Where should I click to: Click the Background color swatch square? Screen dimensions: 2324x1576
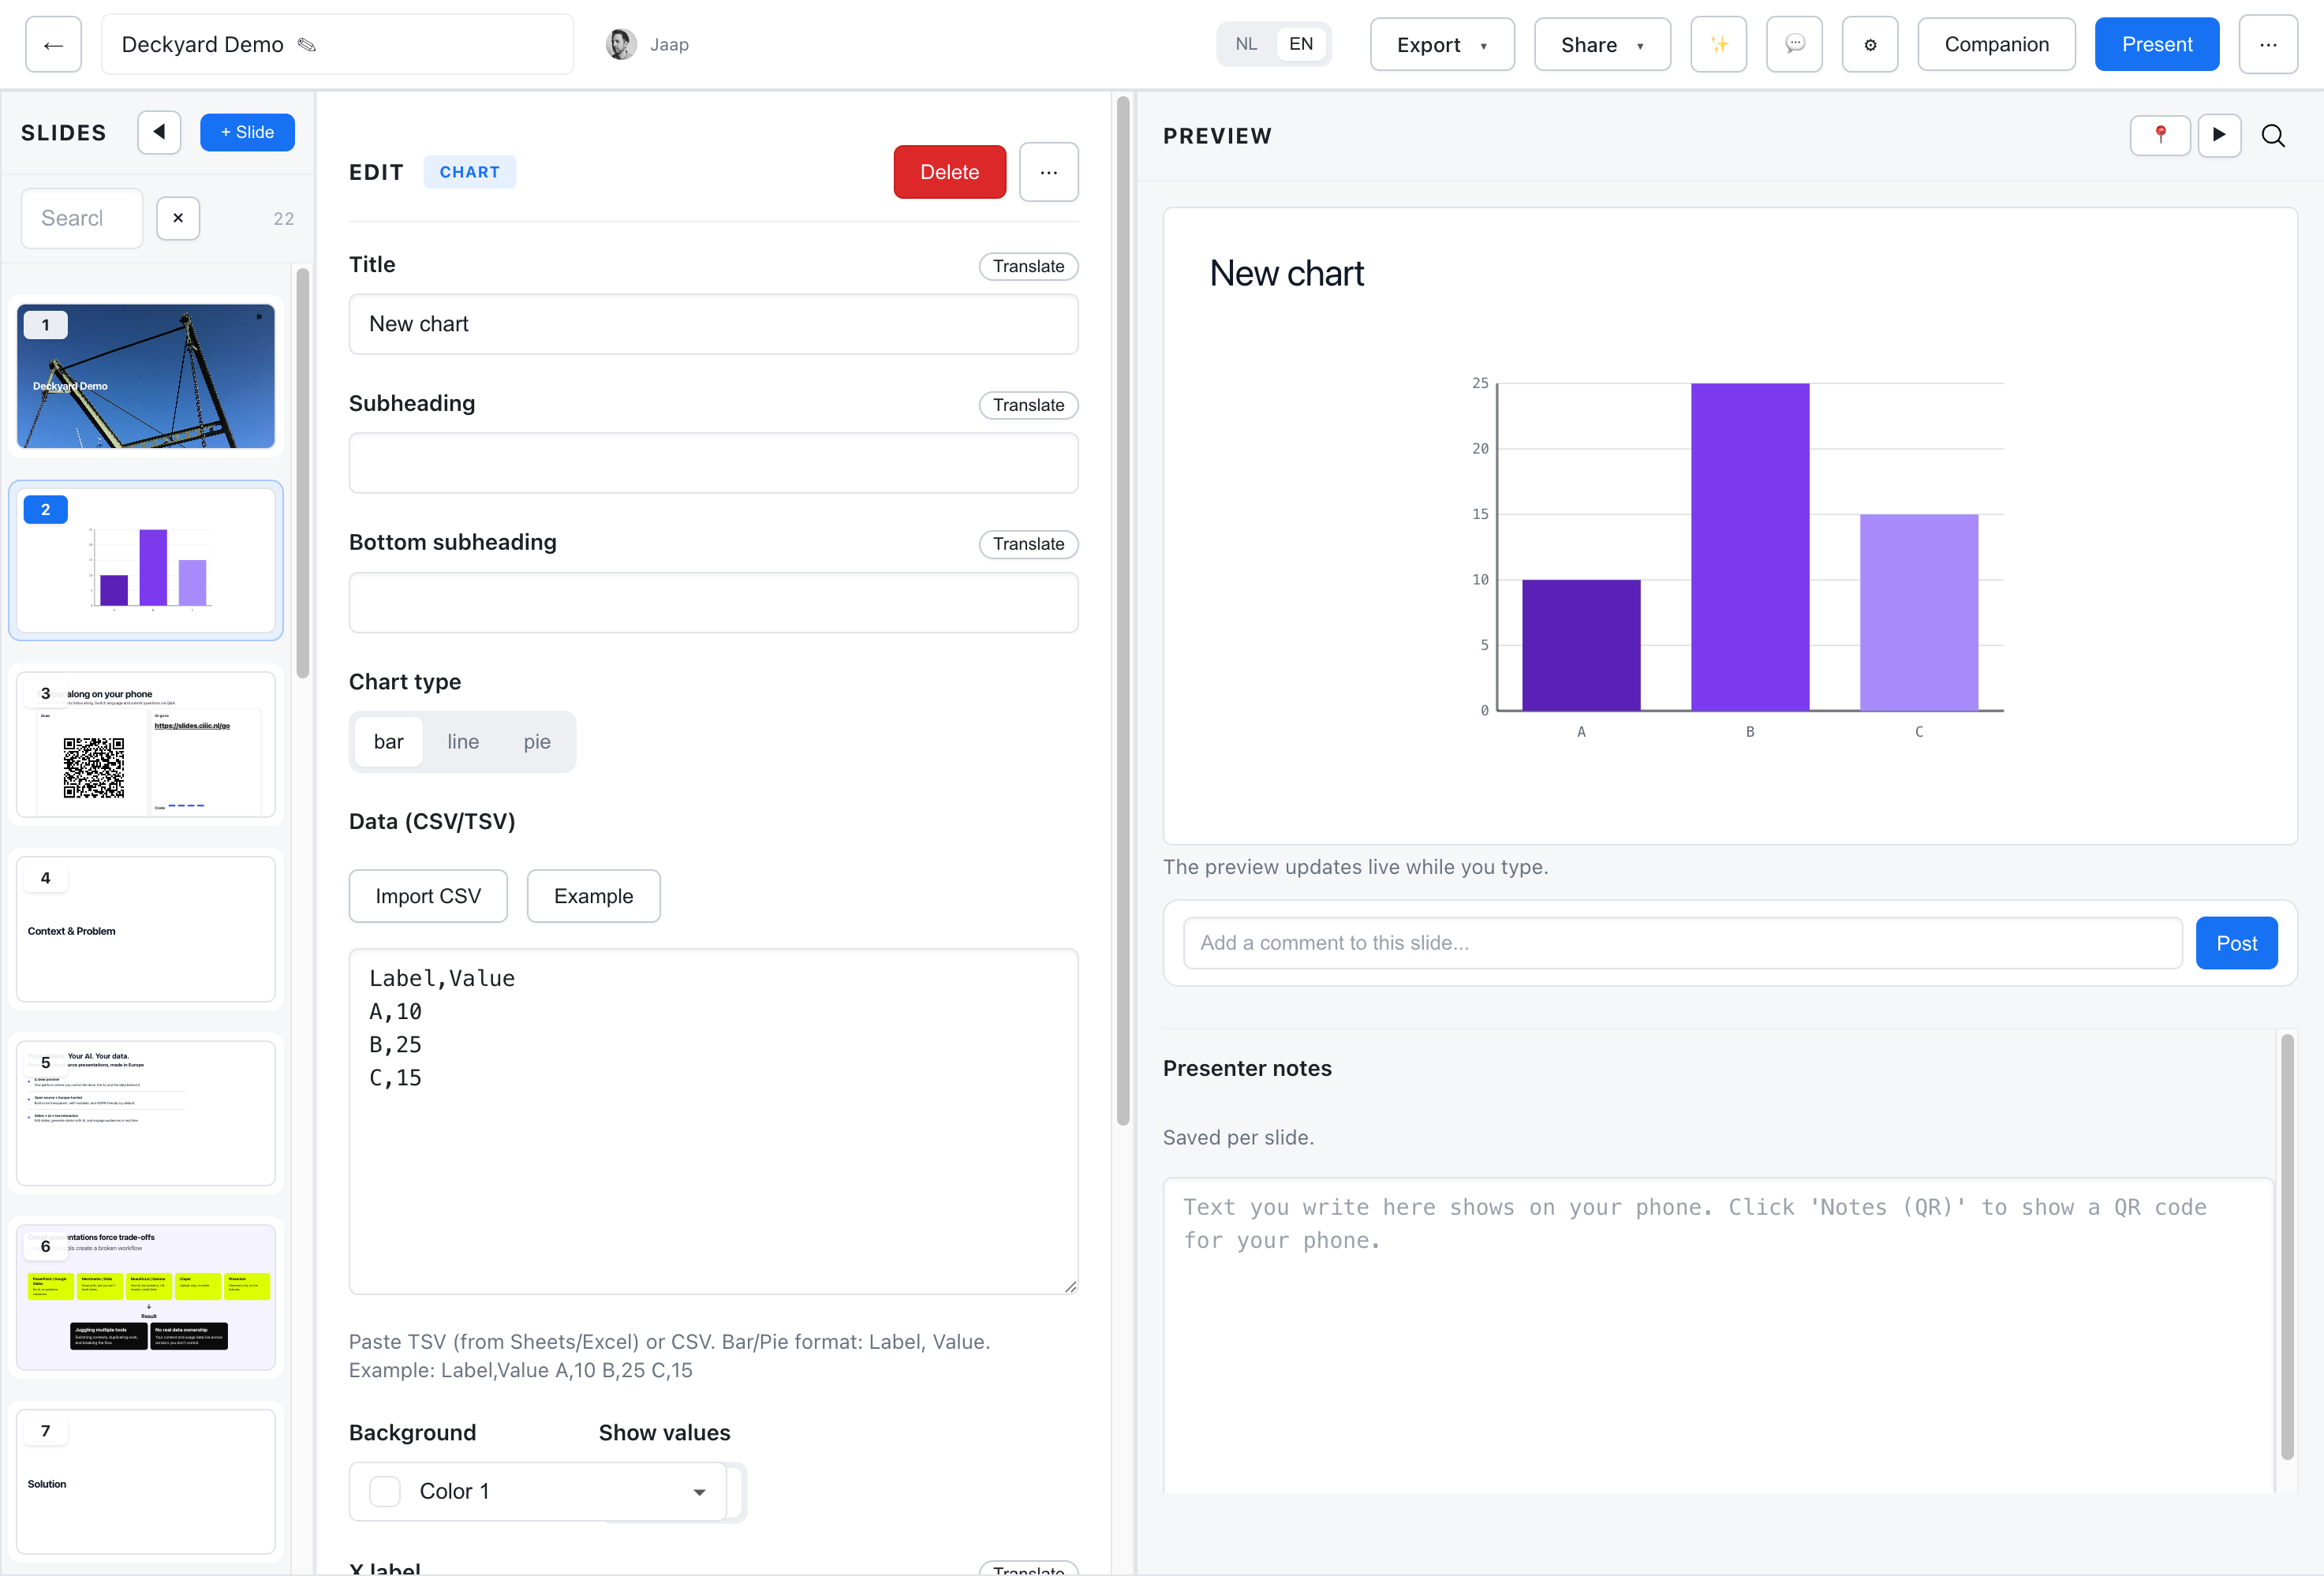(385, 1491)
